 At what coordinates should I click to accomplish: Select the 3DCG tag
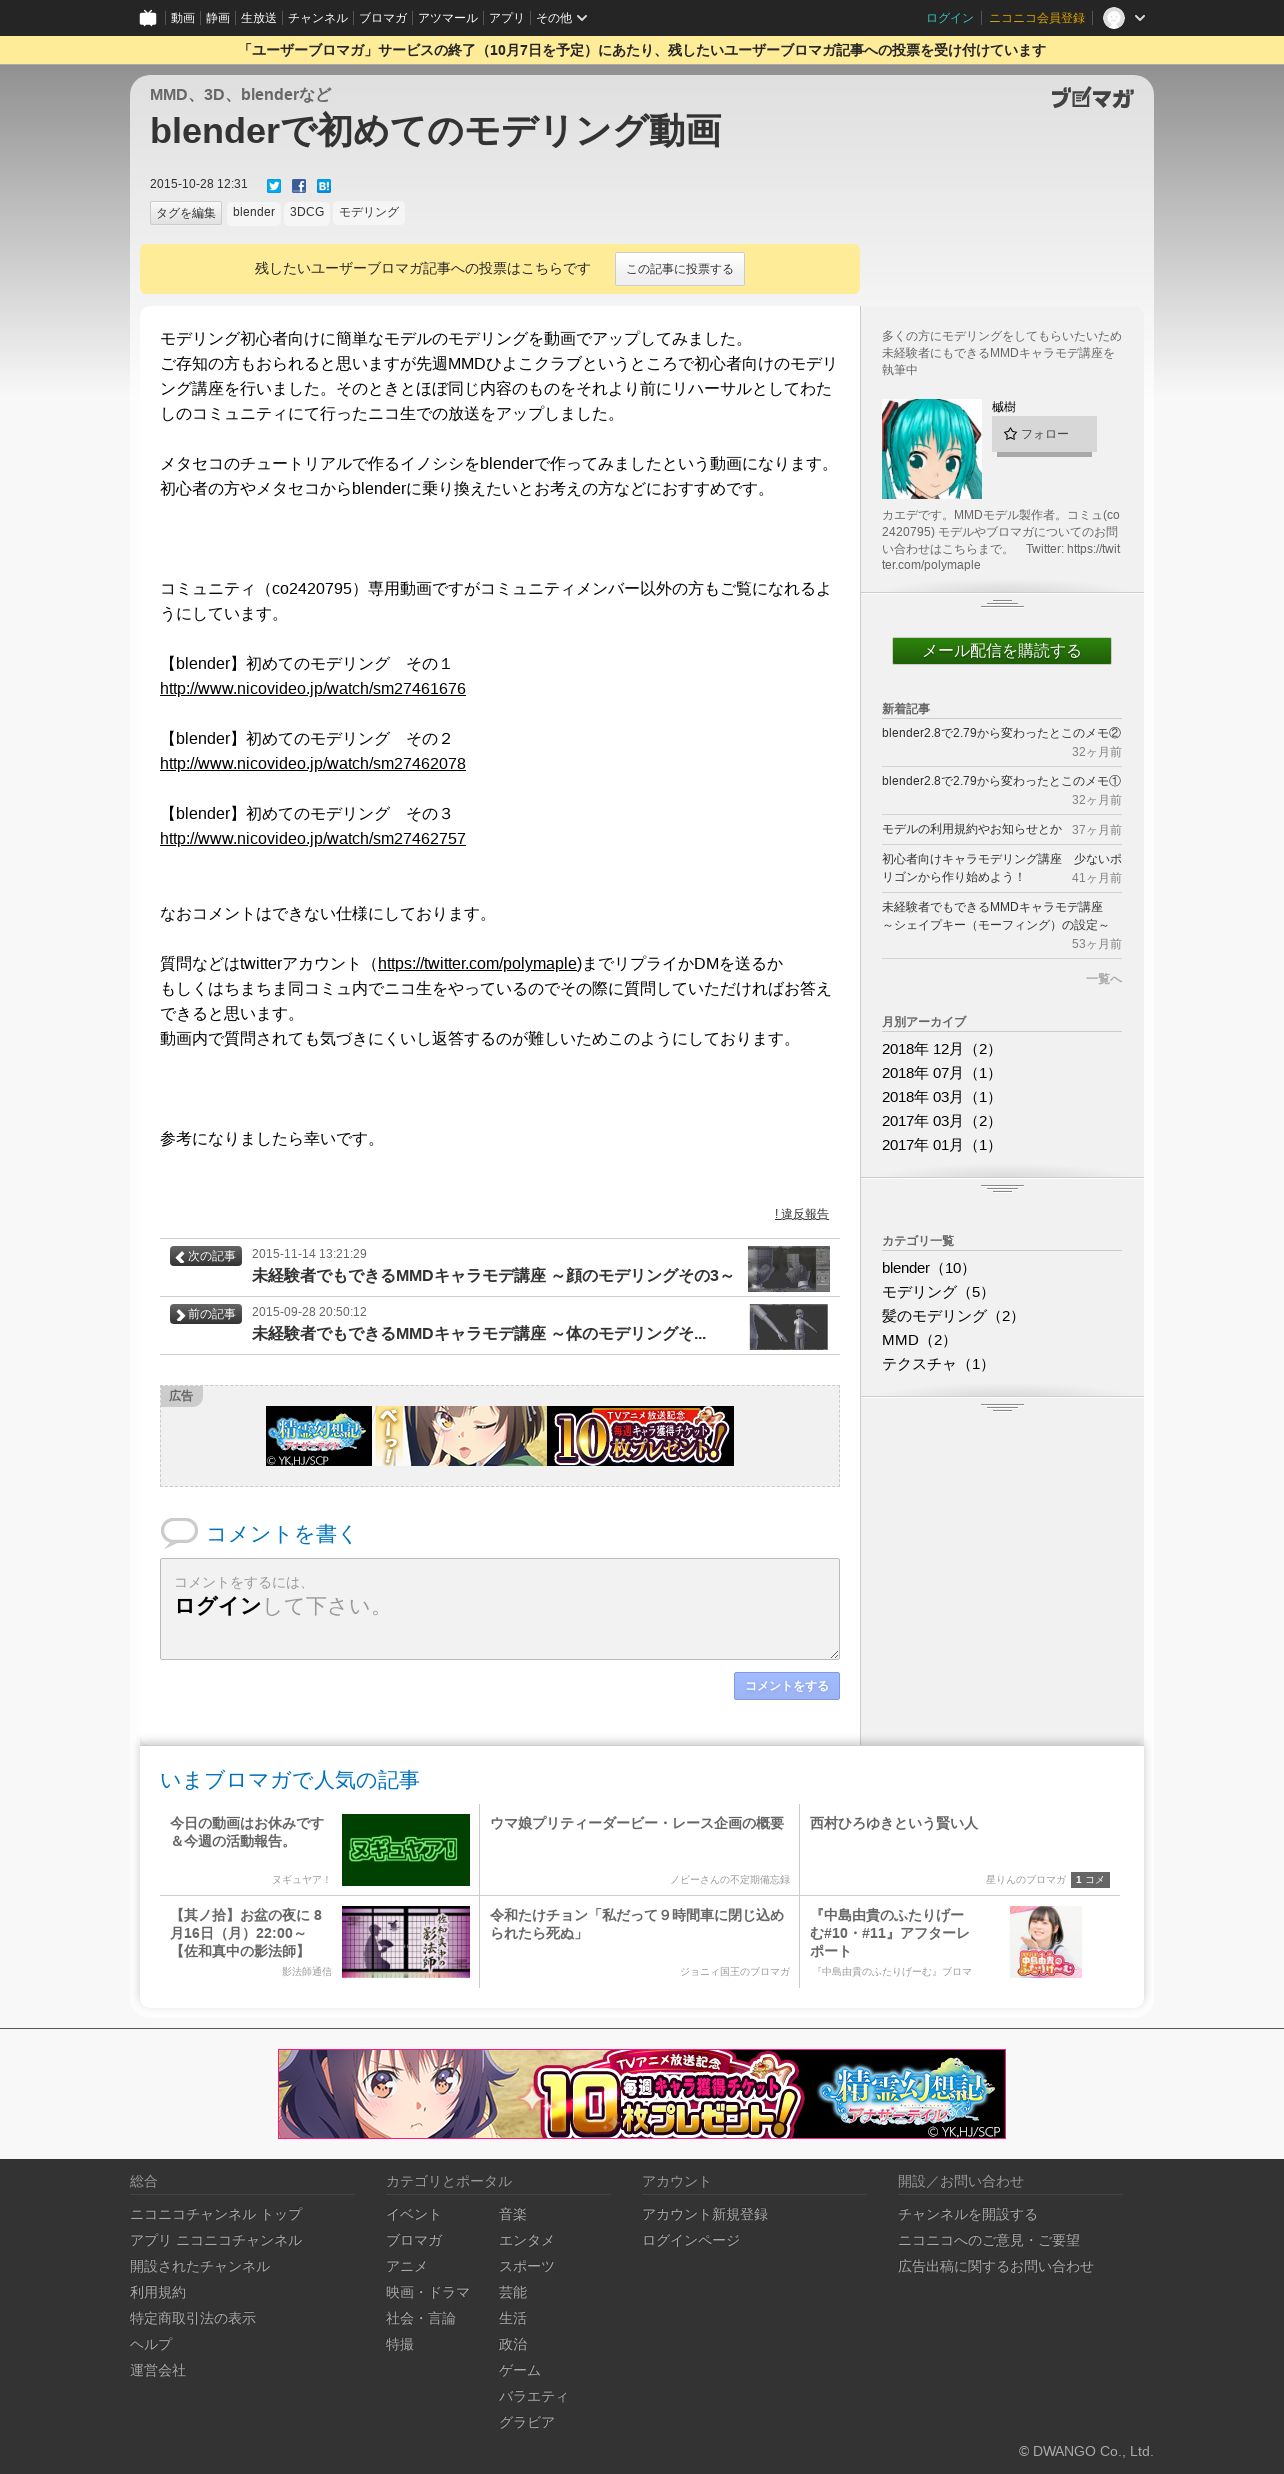307,212
